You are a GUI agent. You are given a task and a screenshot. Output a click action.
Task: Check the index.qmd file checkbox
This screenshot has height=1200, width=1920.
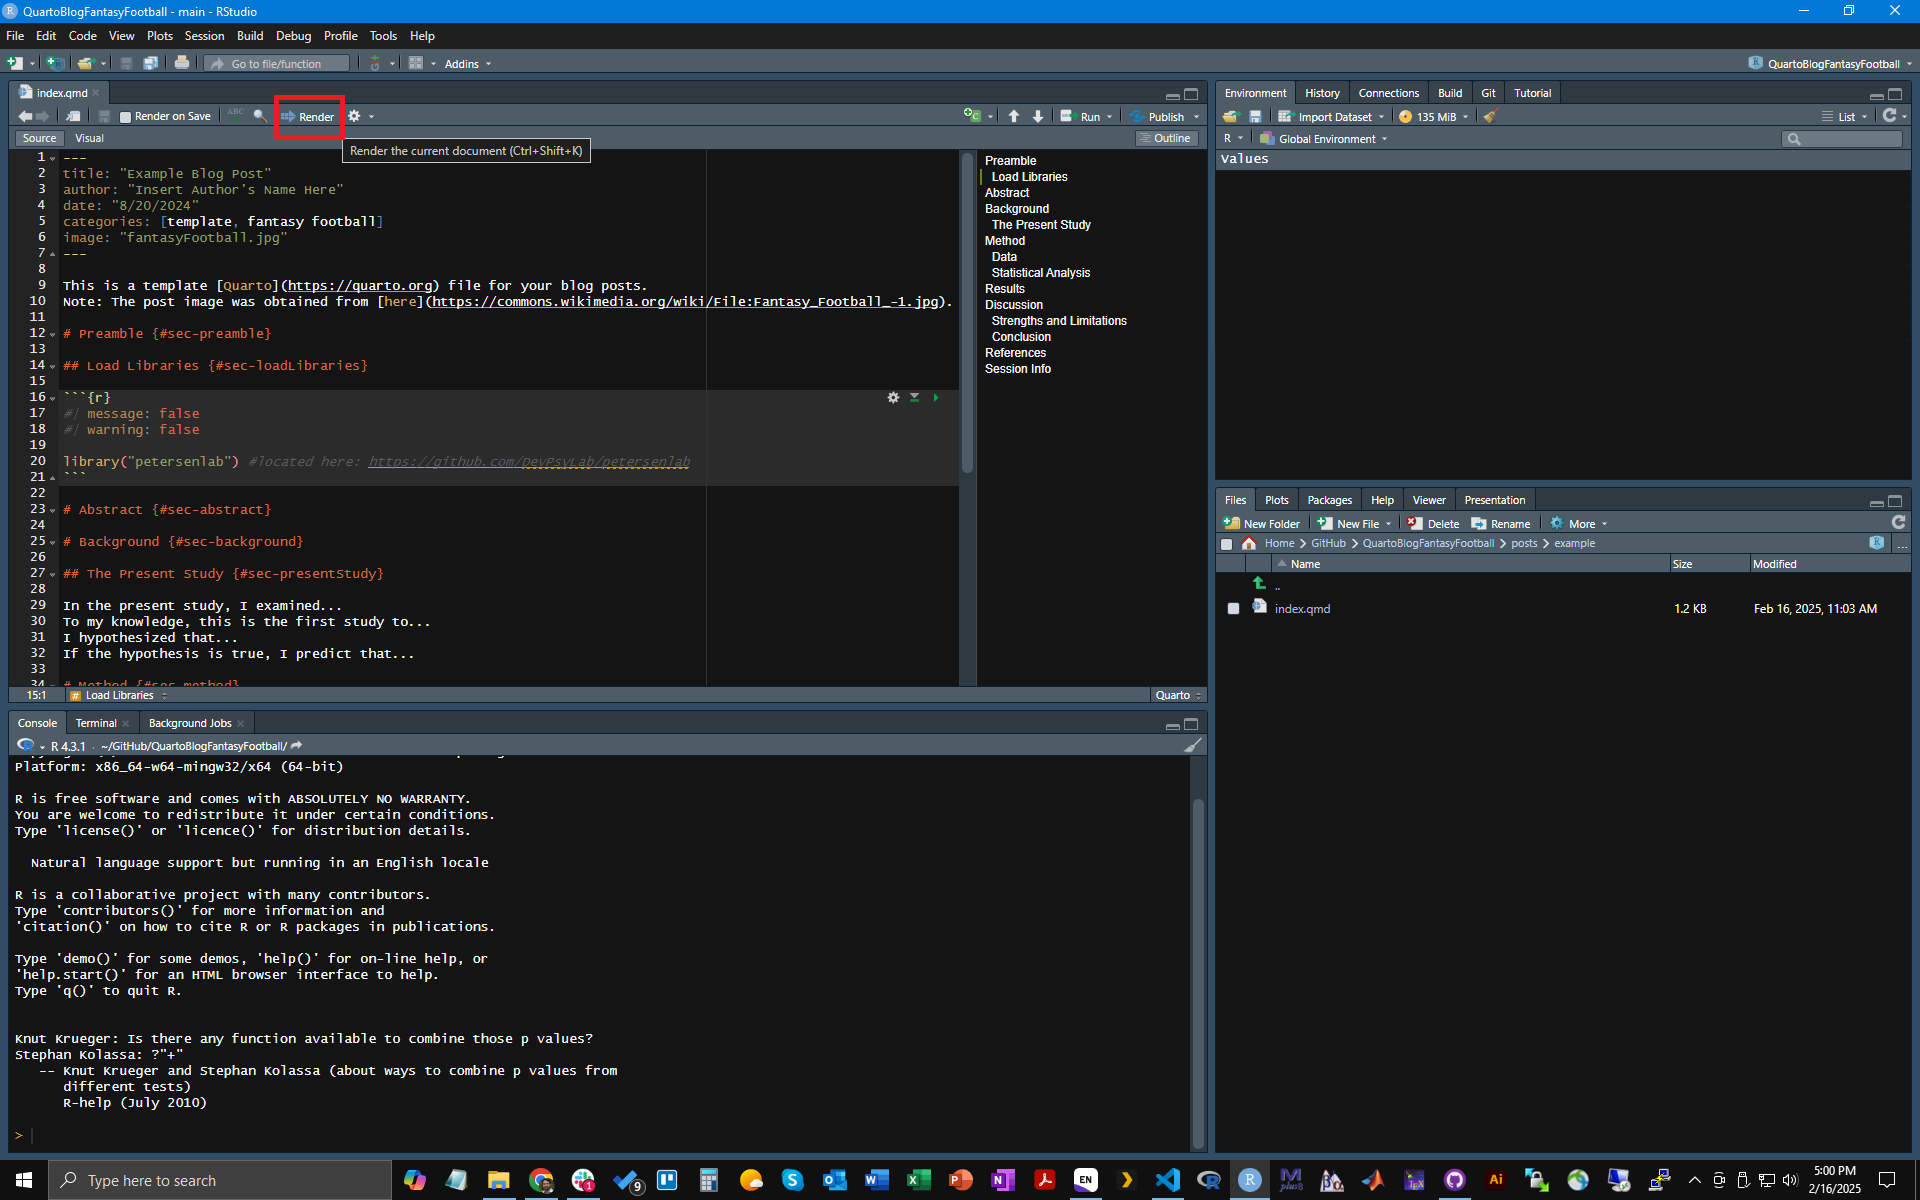[1233, 608]
